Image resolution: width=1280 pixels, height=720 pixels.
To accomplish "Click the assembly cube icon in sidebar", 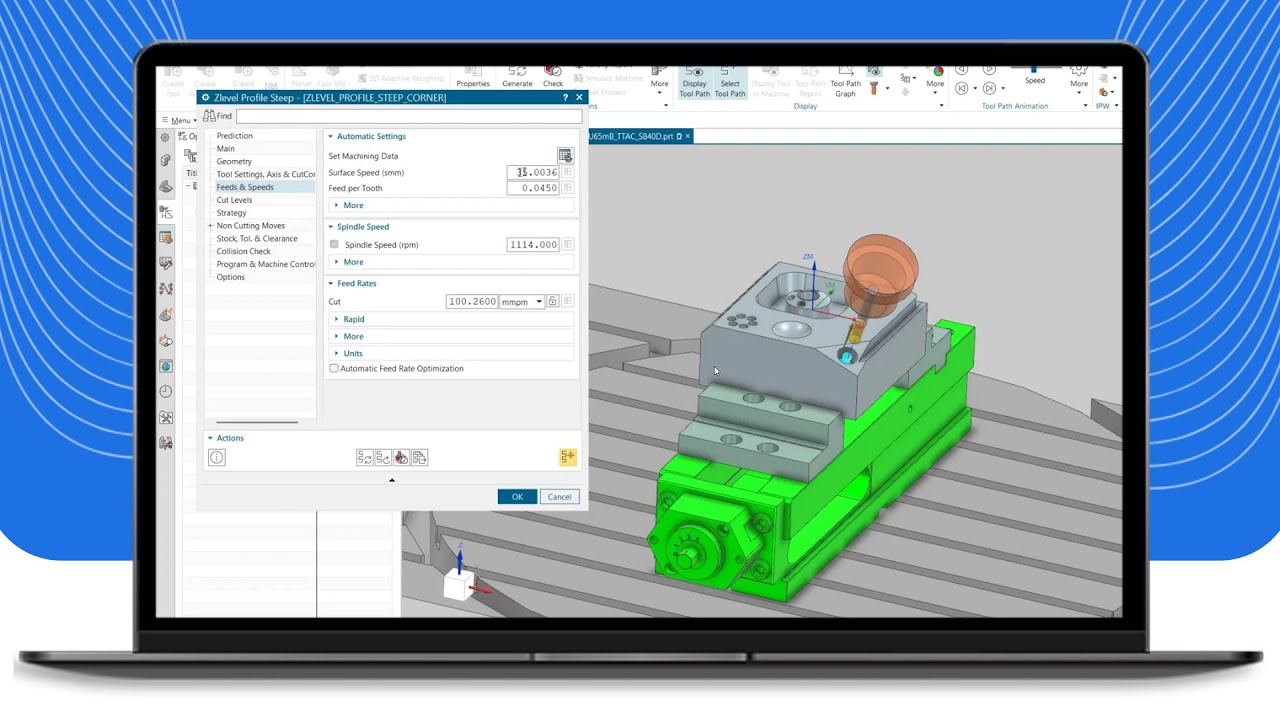I will 166,160.
